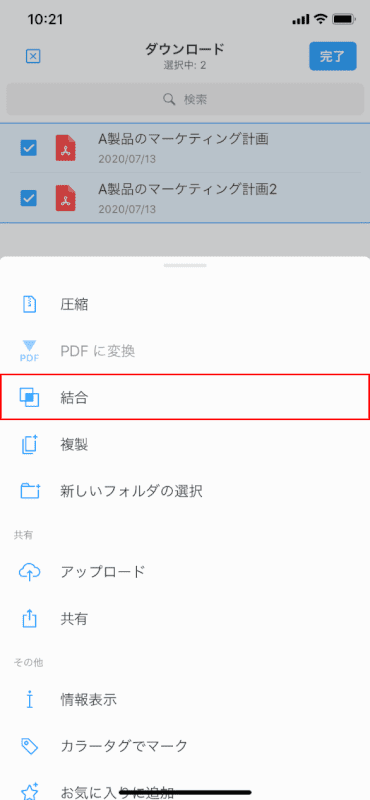Viewport: 370px width, 800px height.
Task: Tap the color tag icon
Action: point(30,746)
